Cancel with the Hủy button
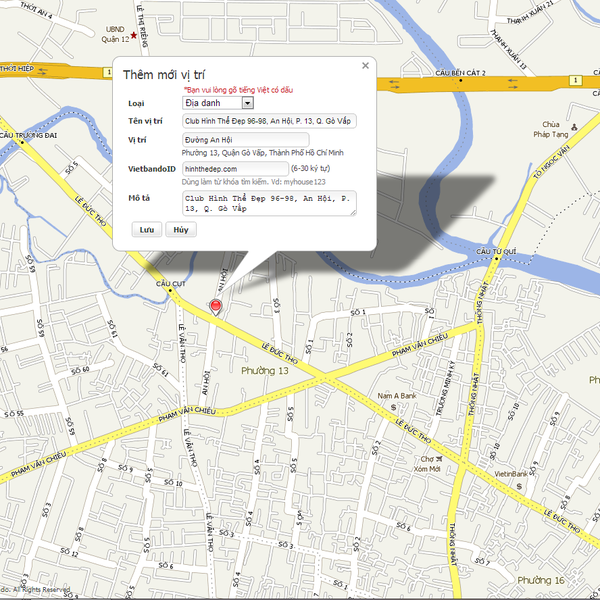This screenshot has width=600, height=600. [181, 230]
